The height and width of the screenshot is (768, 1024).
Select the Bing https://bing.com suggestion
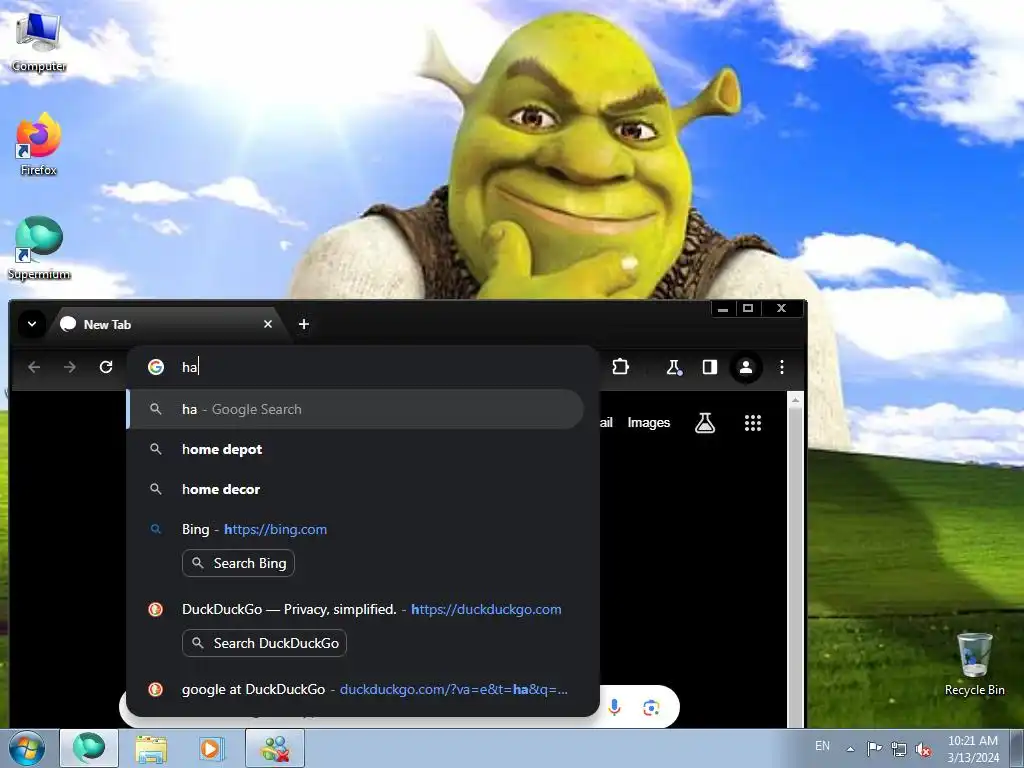click(356, 529)
